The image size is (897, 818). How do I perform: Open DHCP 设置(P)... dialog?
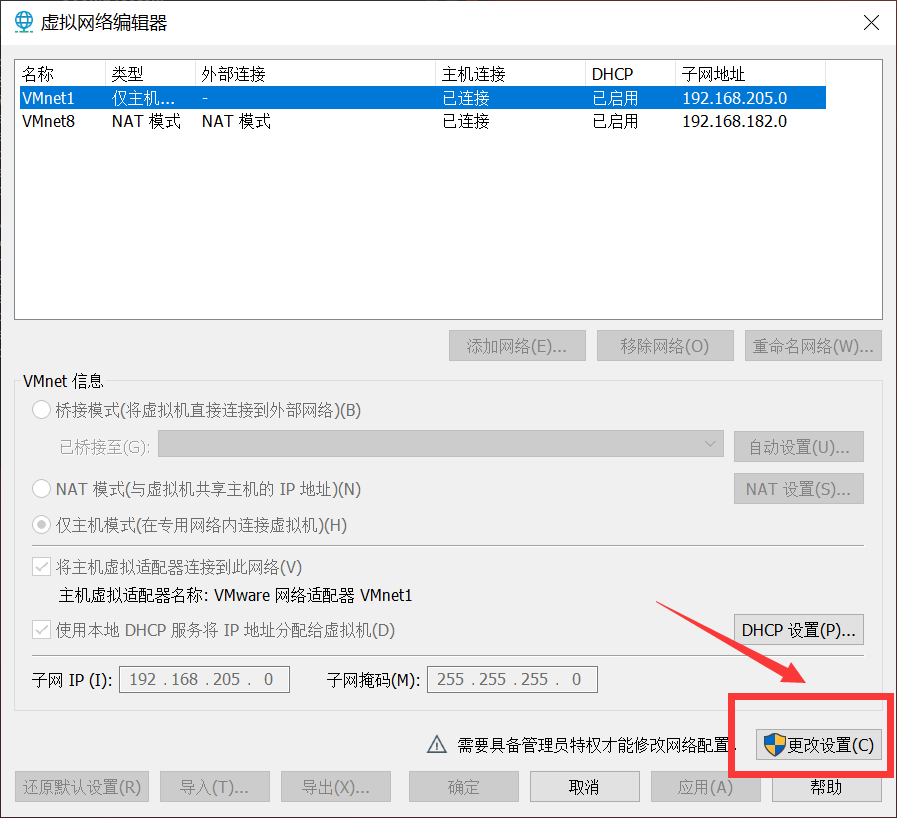[799, 629]
